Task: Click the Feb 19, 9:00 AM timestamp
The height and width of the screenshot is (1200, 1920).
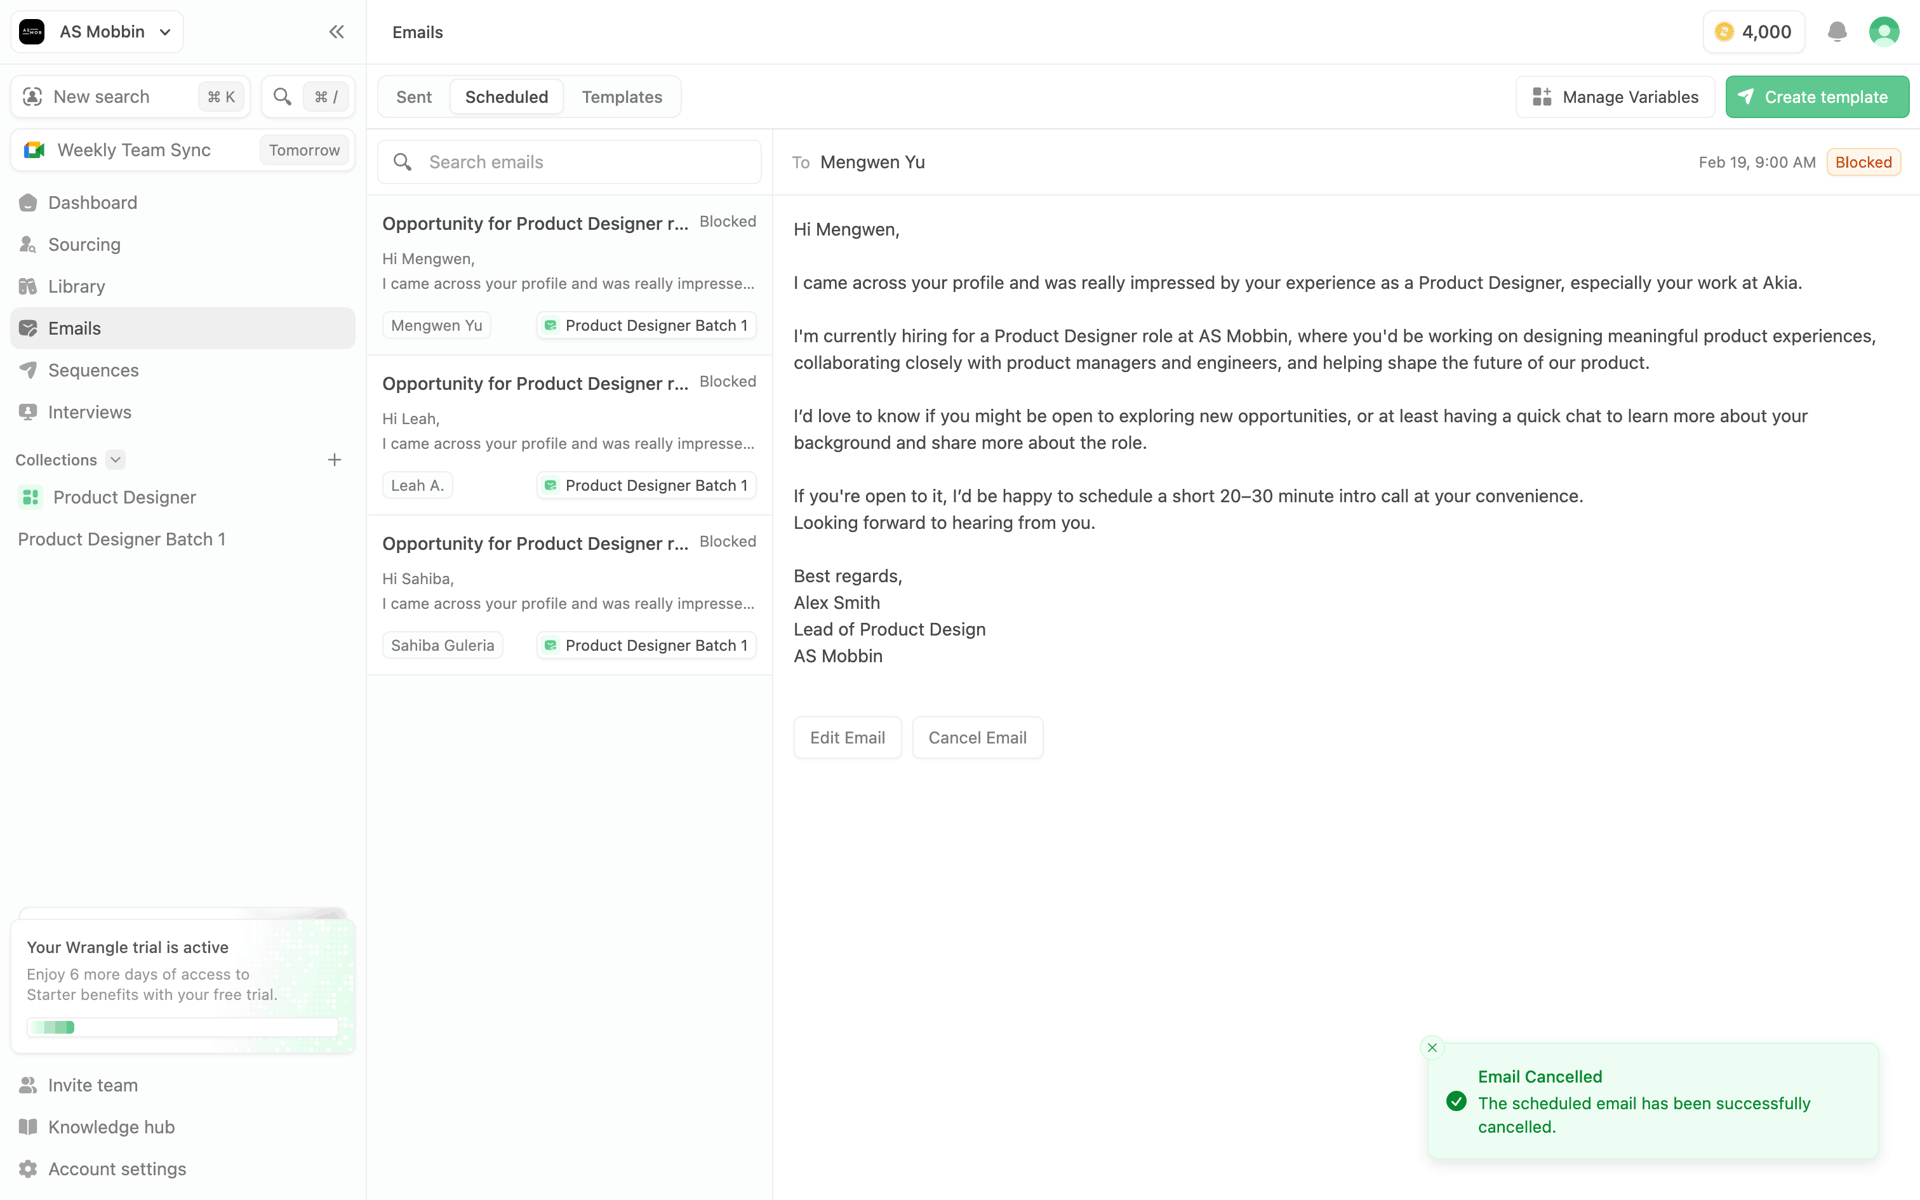Action: click(x=1757, y=162)
